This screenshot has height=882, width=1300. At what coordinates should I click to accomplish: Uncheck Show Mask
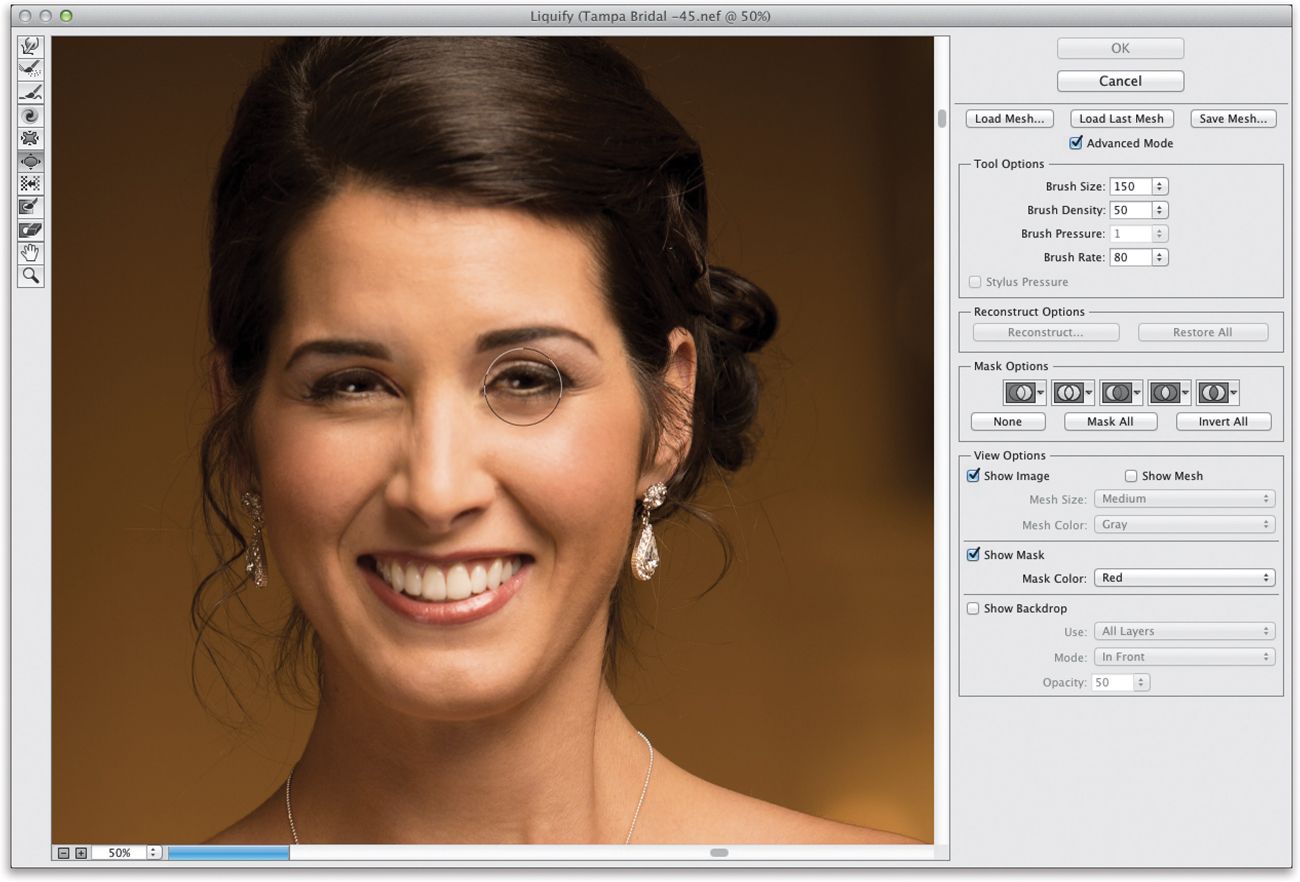coord(973,555)
